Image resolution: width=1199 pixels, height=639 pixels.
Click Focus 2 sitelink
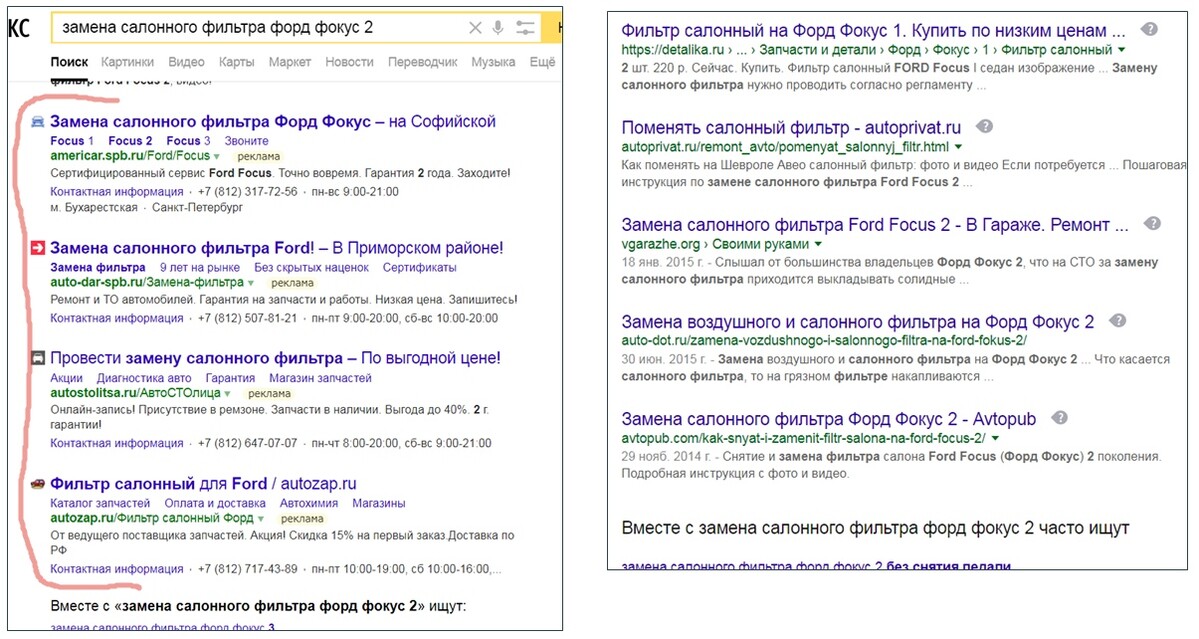130,141
